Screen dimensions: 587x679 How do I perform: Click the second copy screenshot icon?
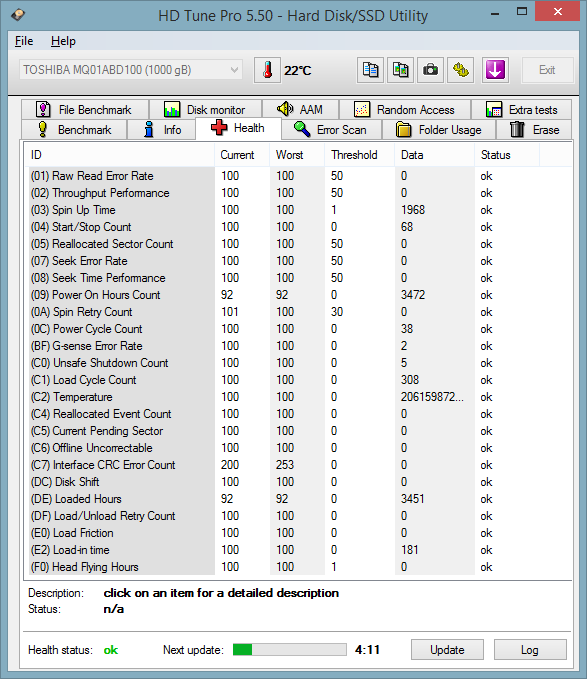[x=400, y=70]
